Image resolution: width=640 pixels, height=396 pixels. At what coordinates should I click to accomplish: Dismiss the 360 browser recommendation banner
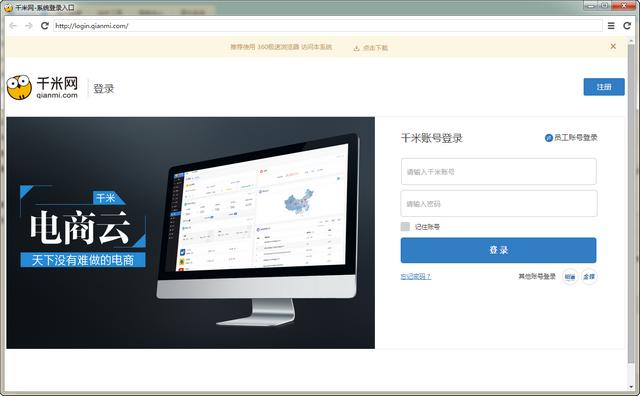point(613,47)
